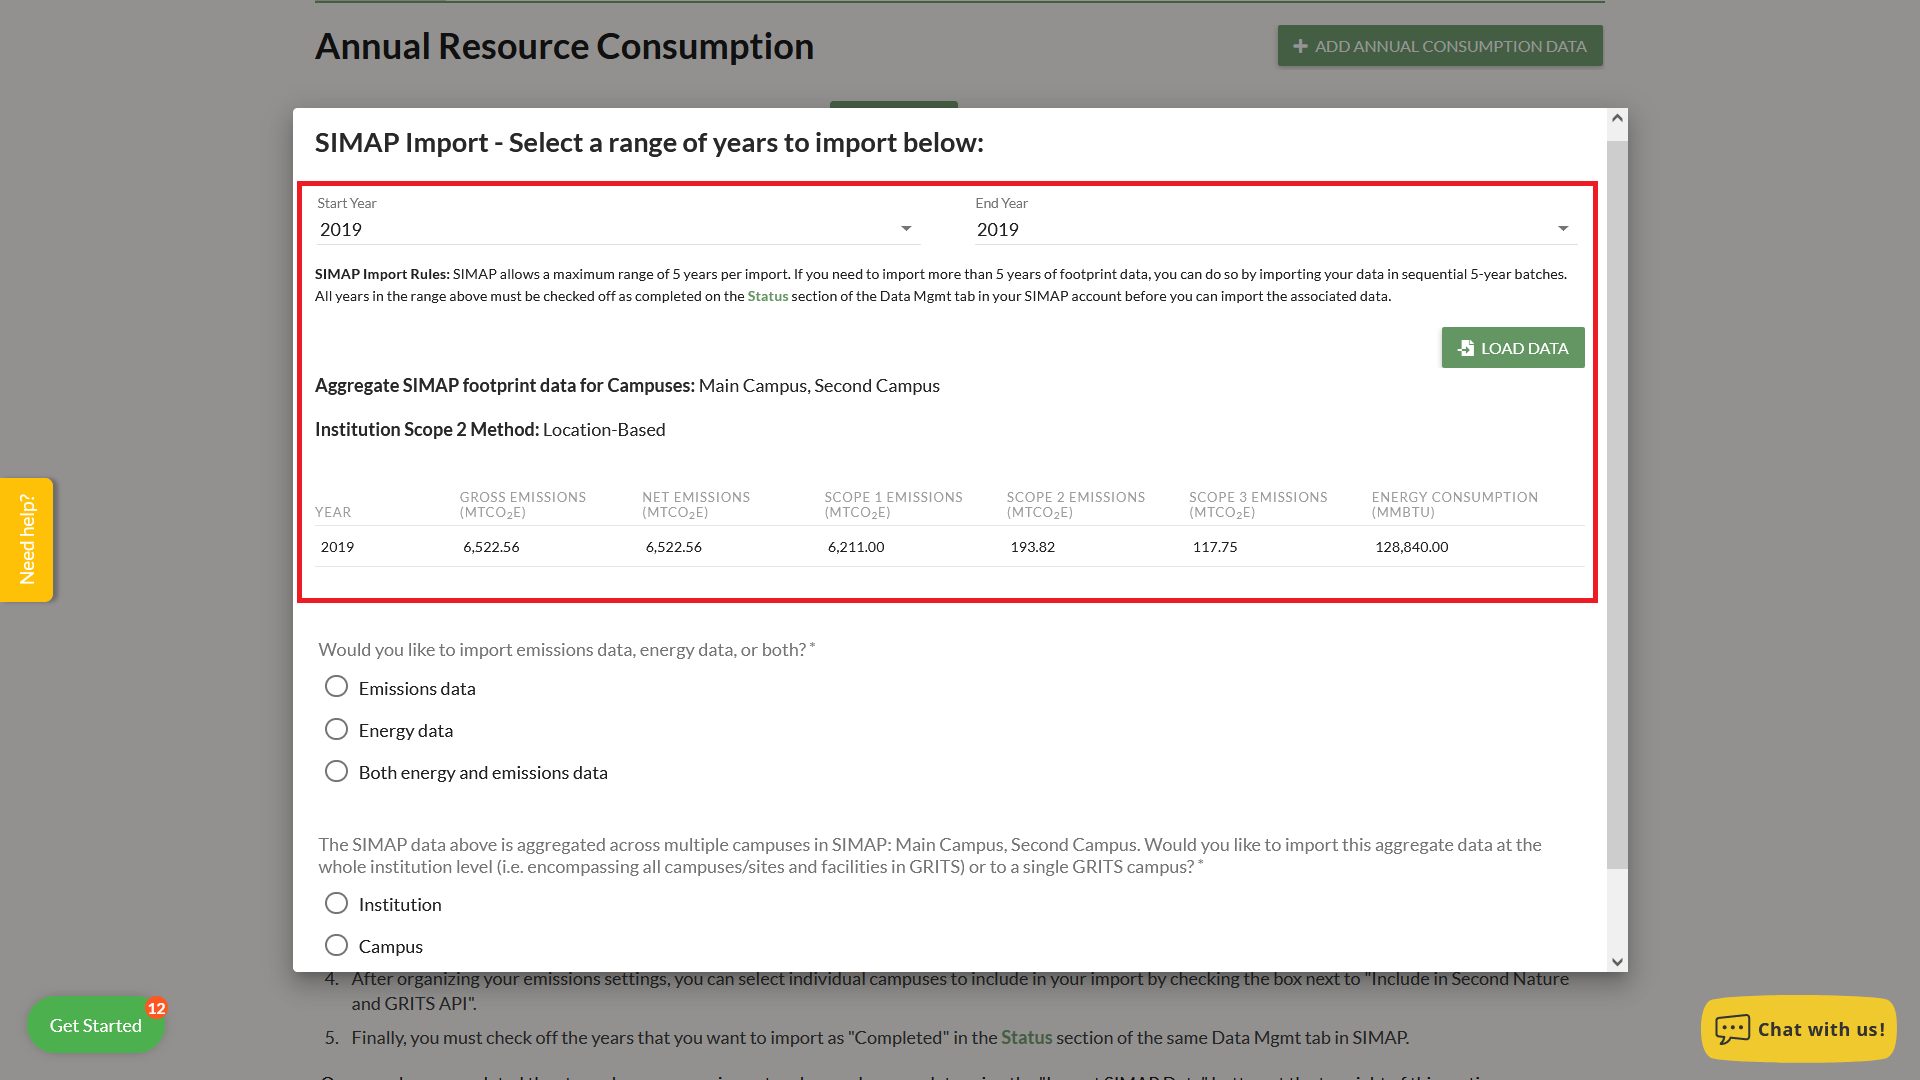Image resolution: width=1920 pixels, height=1080 pixels.
Task: Click the Gross Emissions column header
Action: [523, 505]
